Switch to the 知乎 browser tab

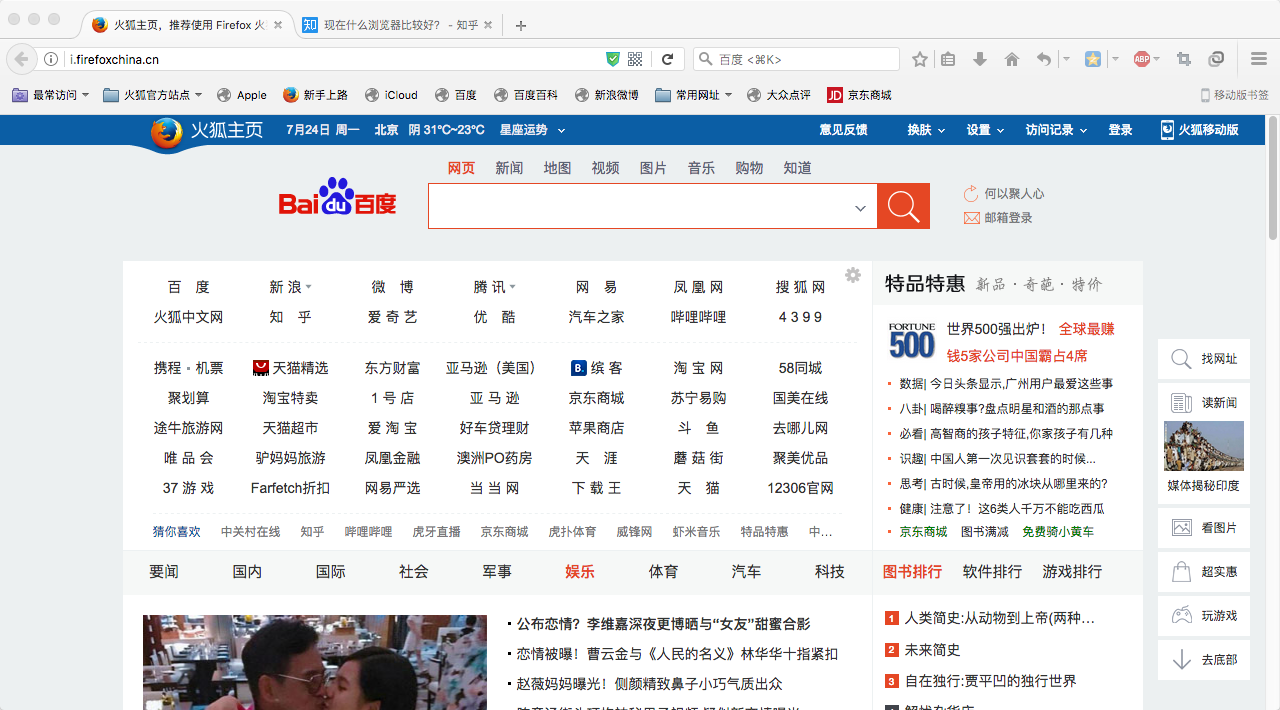point(390,25)
